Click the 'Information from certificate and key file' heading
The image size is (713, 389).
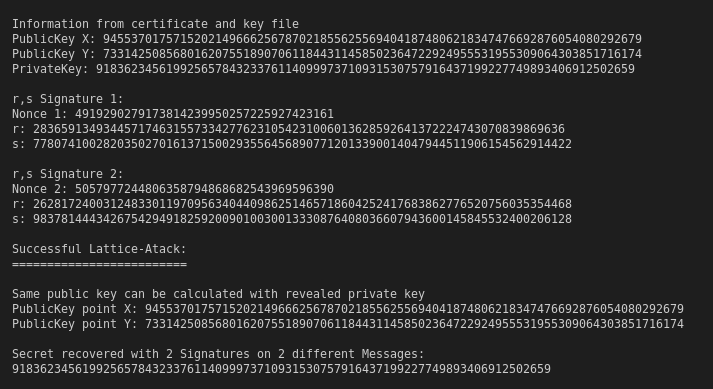pyautogui.click(x=156, y=24)
